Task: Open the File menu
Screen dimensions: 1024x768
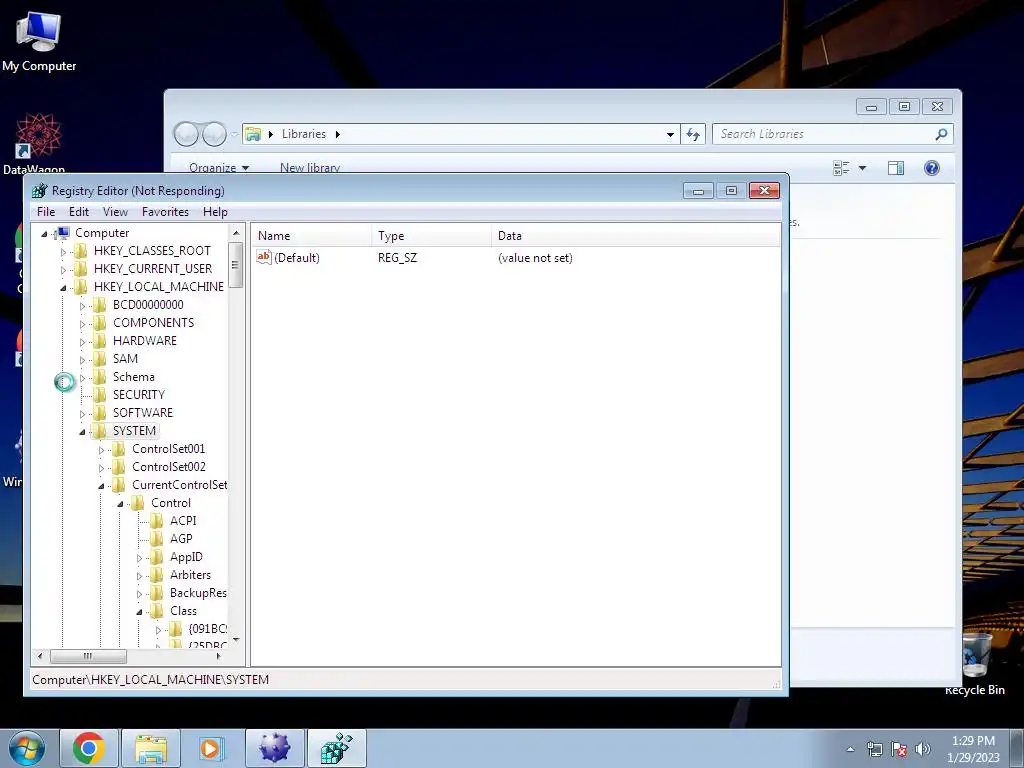Action: (x=46, y=212)
